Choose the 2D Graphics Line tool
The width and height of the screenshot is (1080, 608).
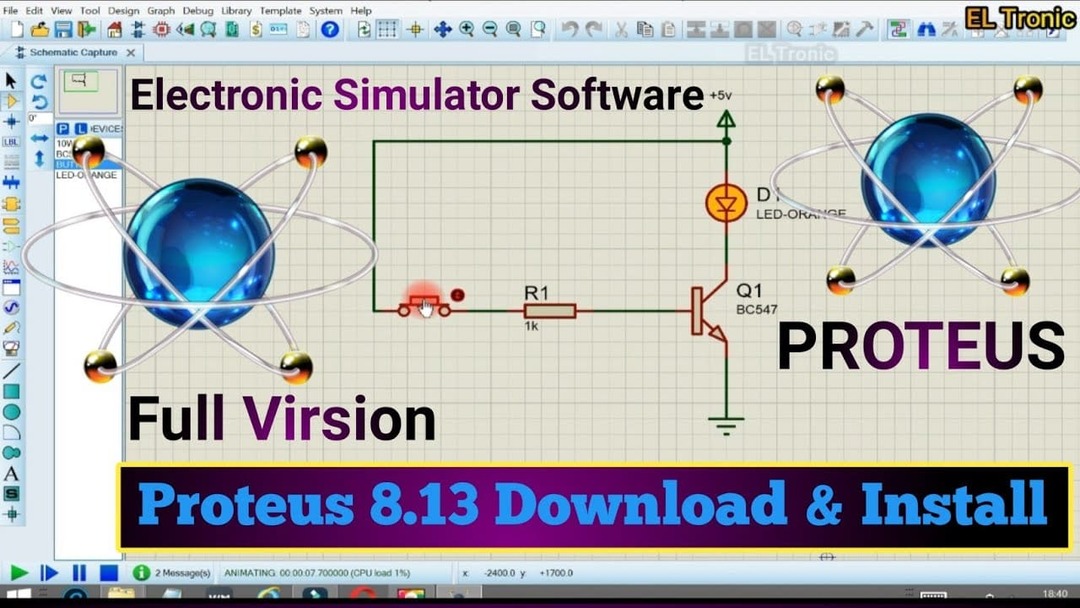11,371
